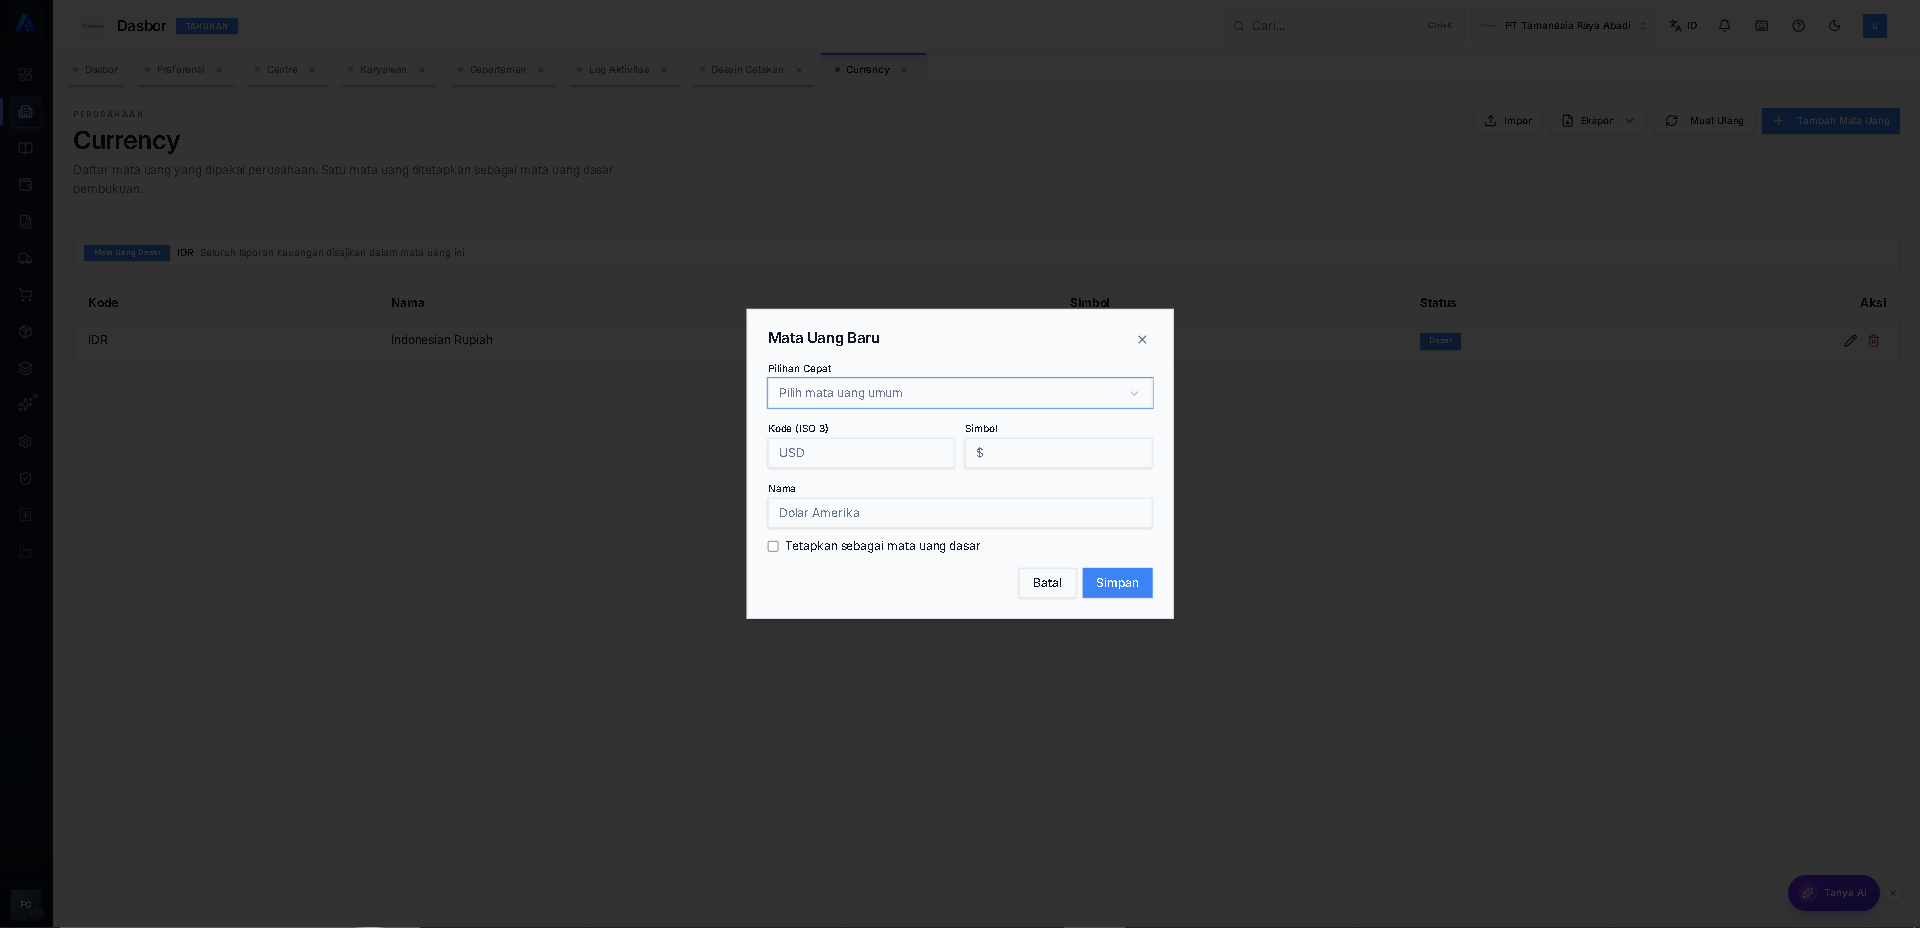Delete the IDR row with trash icon
1920x928 pixels.
1874,341
